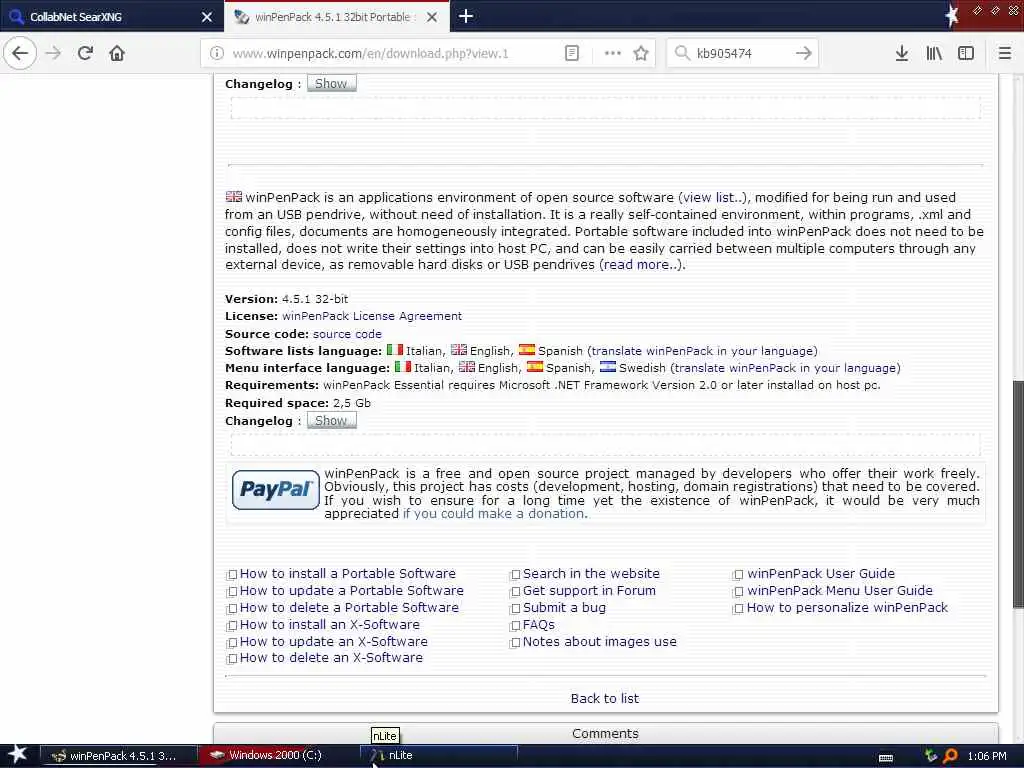Screen dimensions: 1024x768
Task: Click the keyboard tray icon
Action: click(x=886, y=757)
